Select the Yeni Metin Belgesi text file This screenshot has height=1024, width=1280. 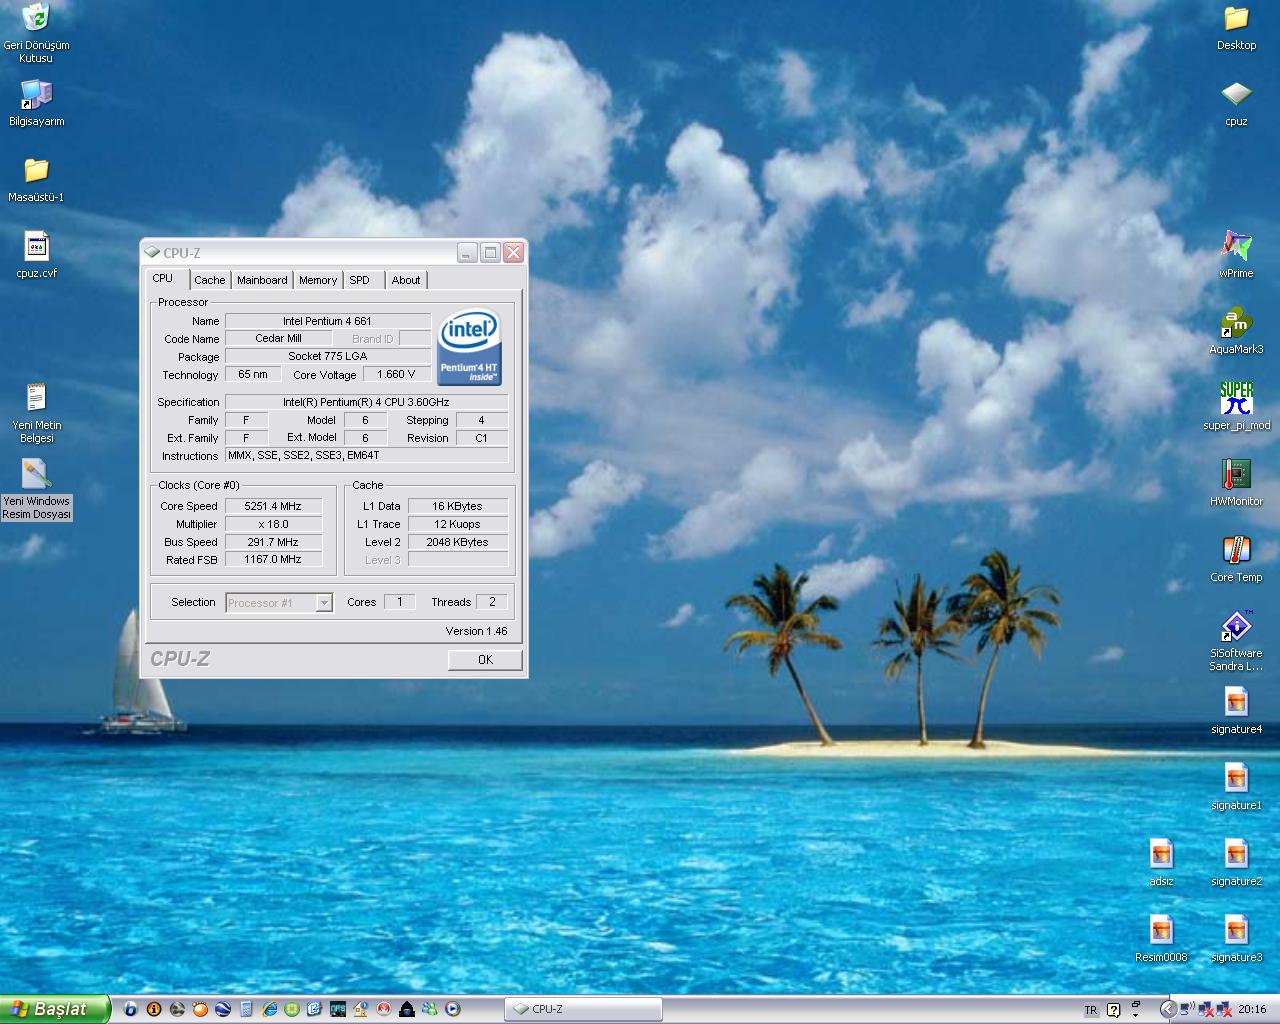click(x=36, y=413)
